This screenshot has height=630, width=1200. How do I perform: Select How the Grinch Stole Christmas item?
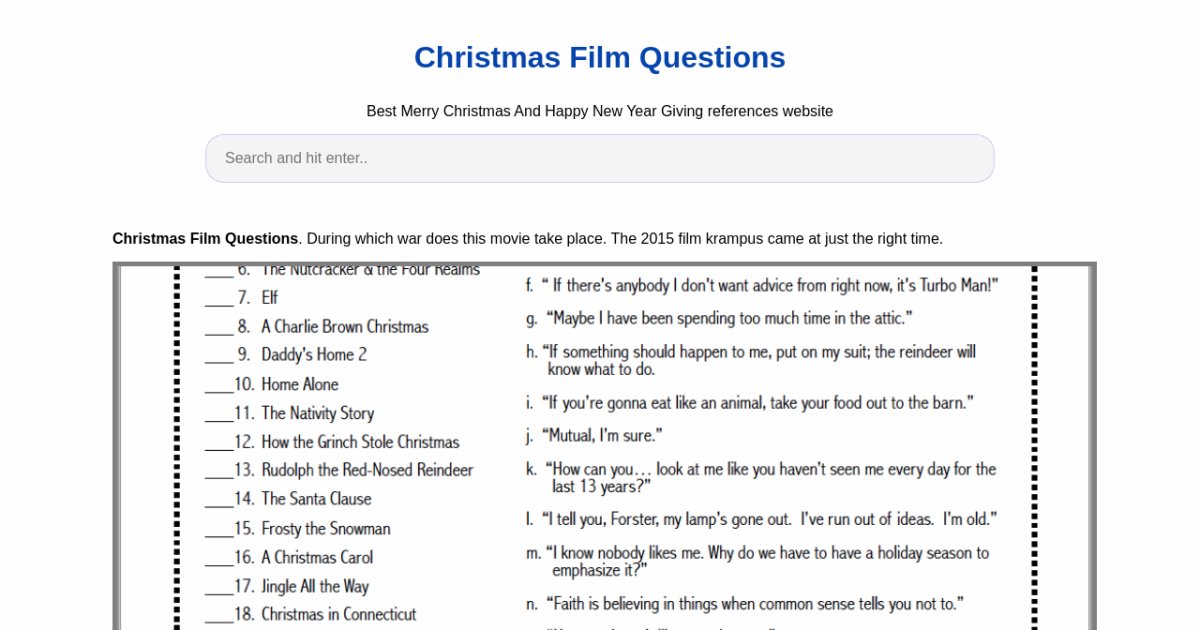pyautogui.click(x=360, y=442)
